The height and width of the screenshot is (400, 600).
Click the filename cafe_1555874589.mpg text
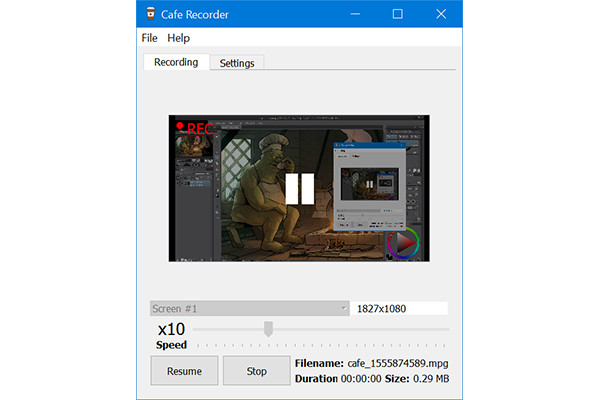[x=398, y=363]
